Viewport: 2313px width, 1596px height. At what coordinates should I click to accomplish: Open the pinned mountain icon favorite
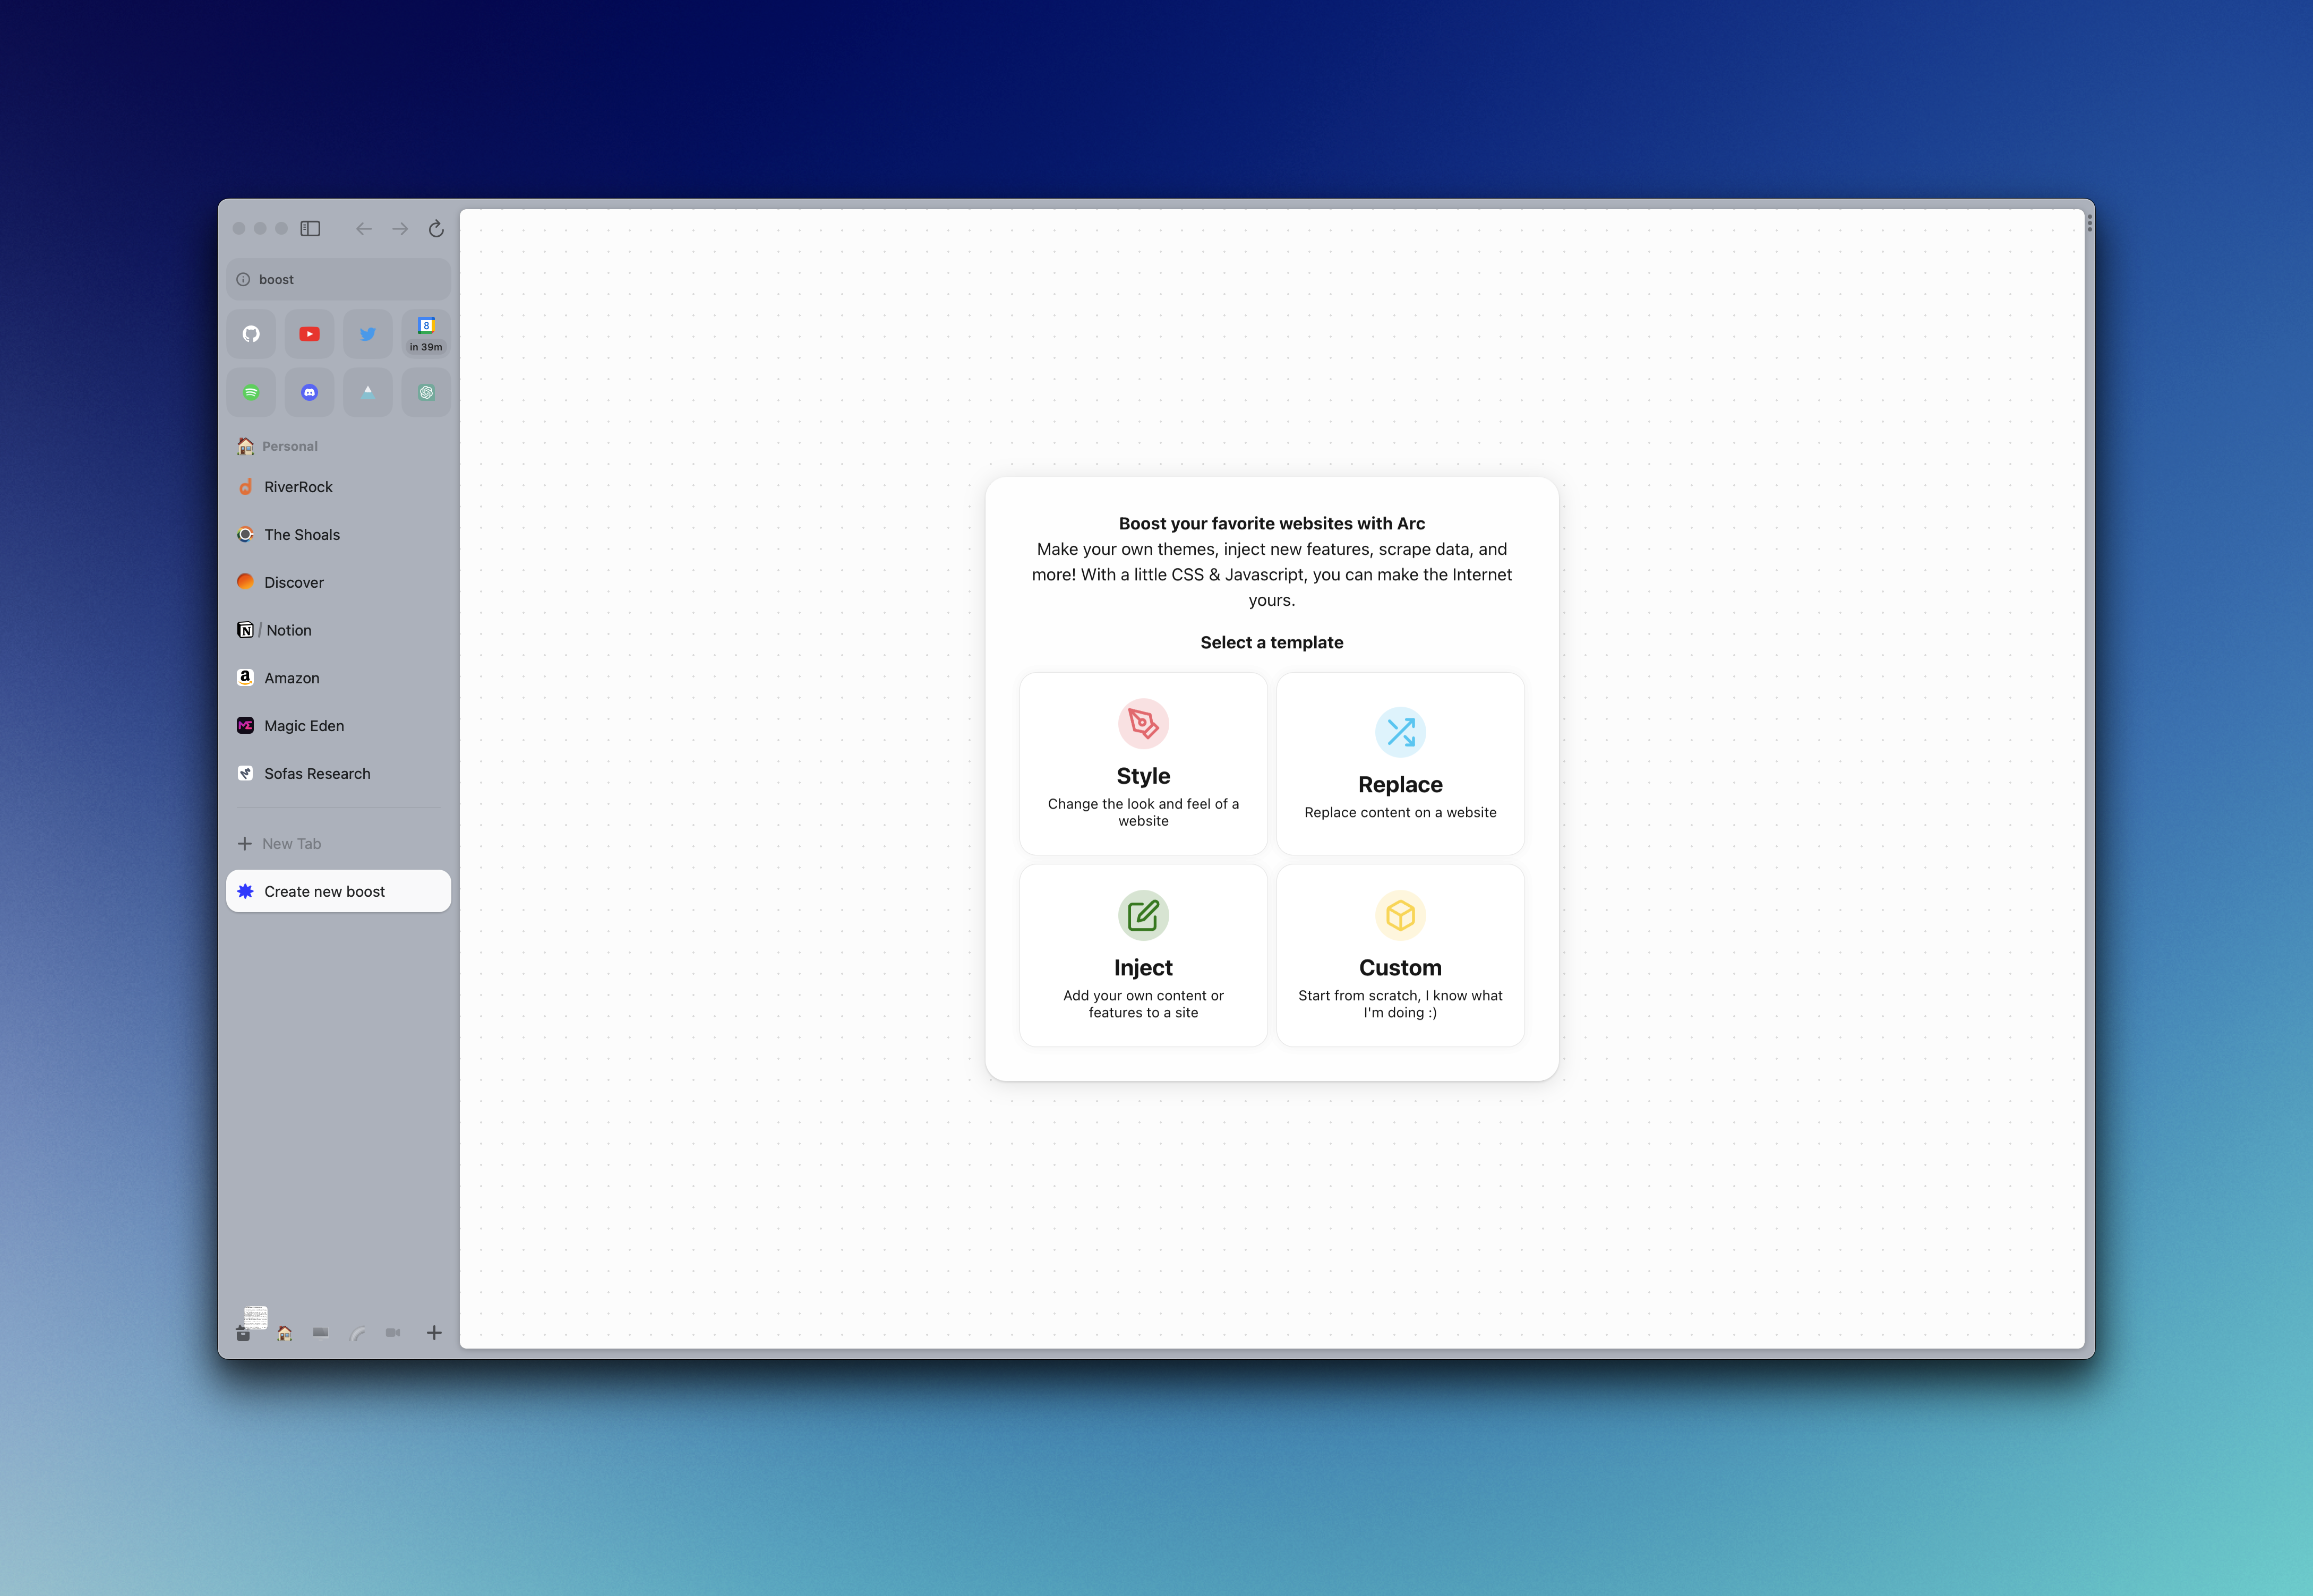tap(368, 392)
